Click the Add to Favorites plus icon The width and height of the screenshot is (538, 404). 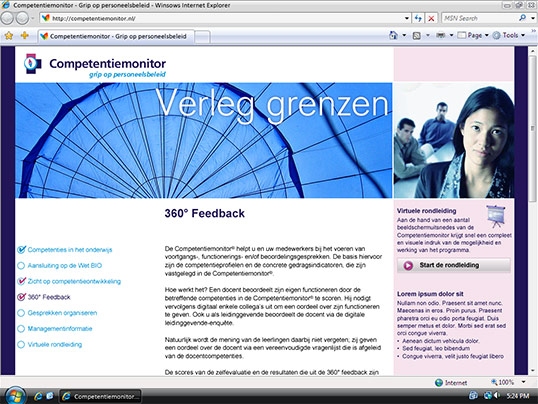coord(24,35)
